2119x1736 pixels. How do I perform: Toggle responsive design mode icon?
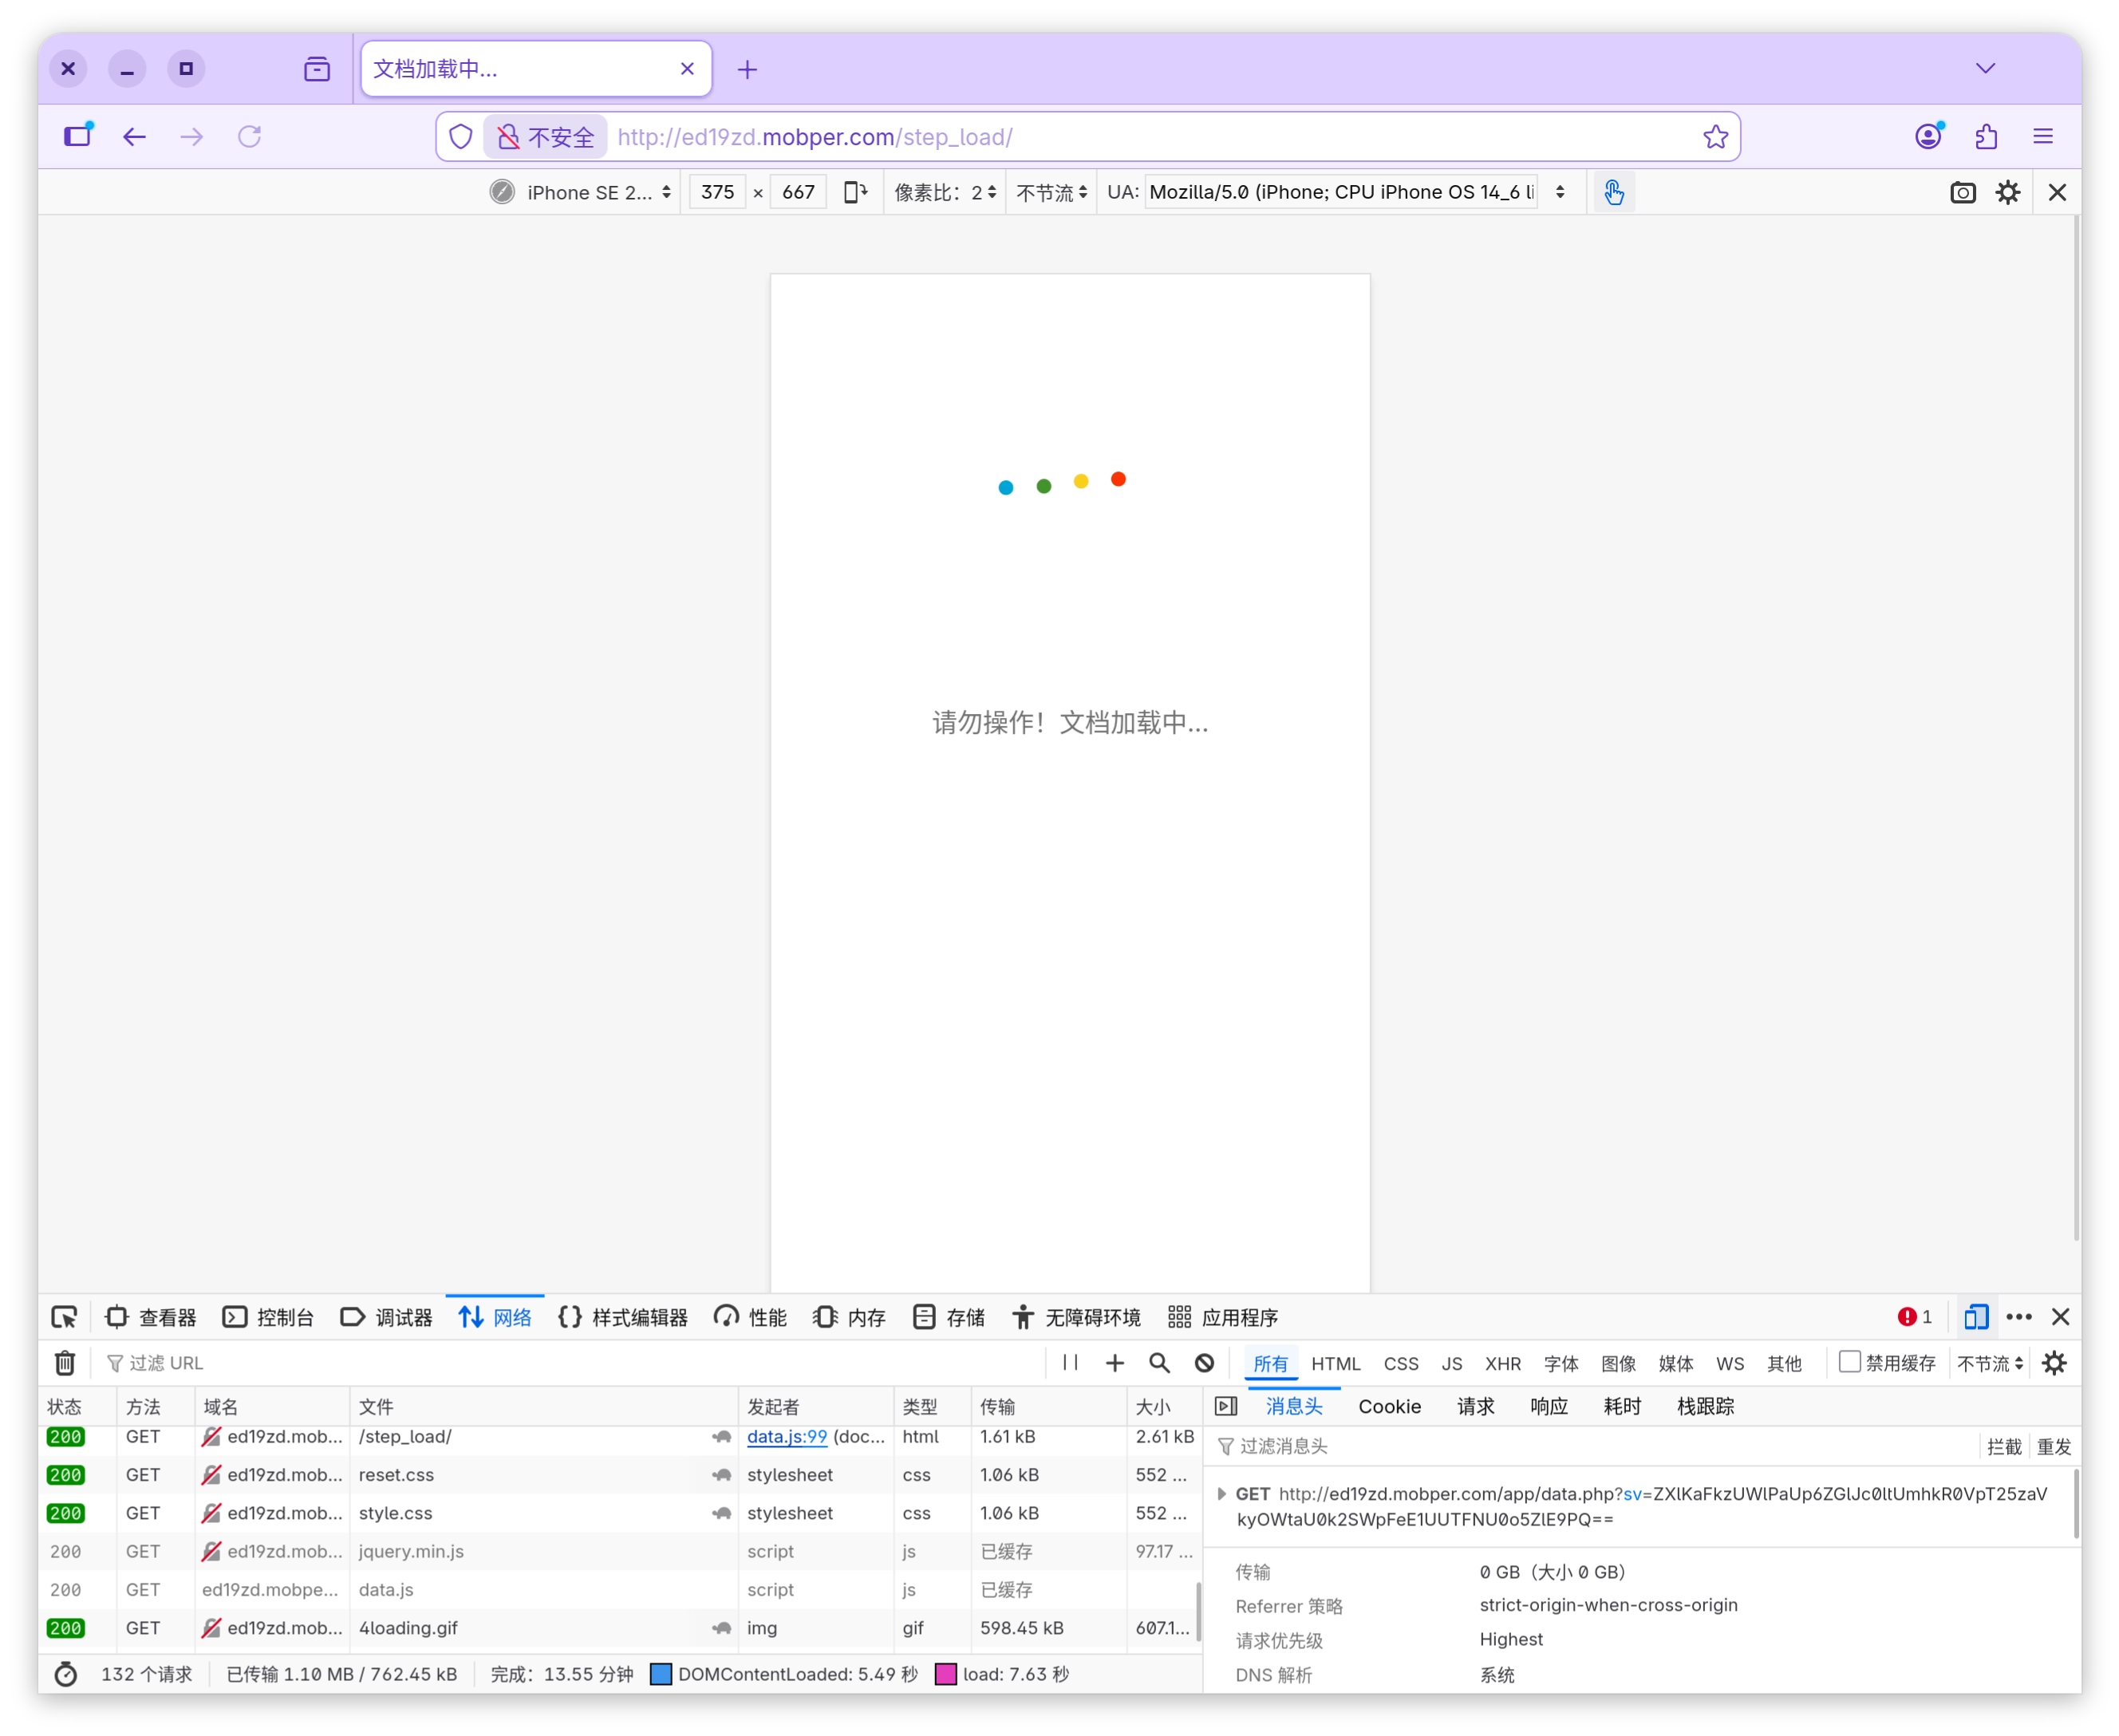1975,1317
